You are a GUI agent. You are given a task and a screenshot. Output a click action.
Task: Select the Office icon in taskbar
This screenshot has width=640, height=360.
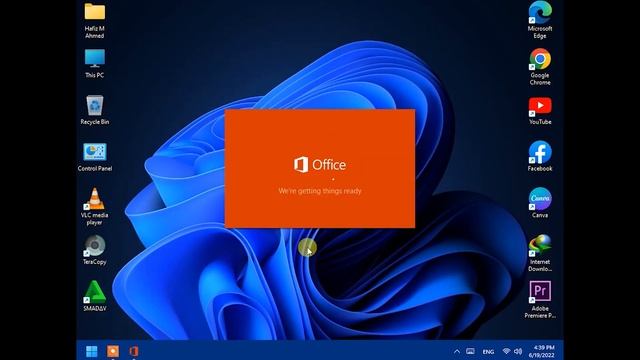click(x=133, y=351)
